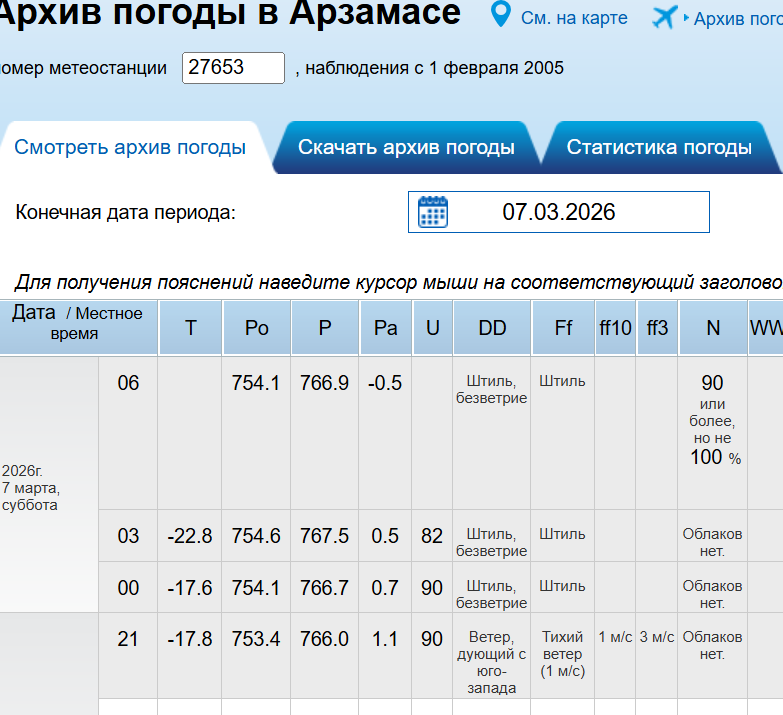Click the map pin icon
The height and width of the screenshot is (715, 783).
pos(500,16)
